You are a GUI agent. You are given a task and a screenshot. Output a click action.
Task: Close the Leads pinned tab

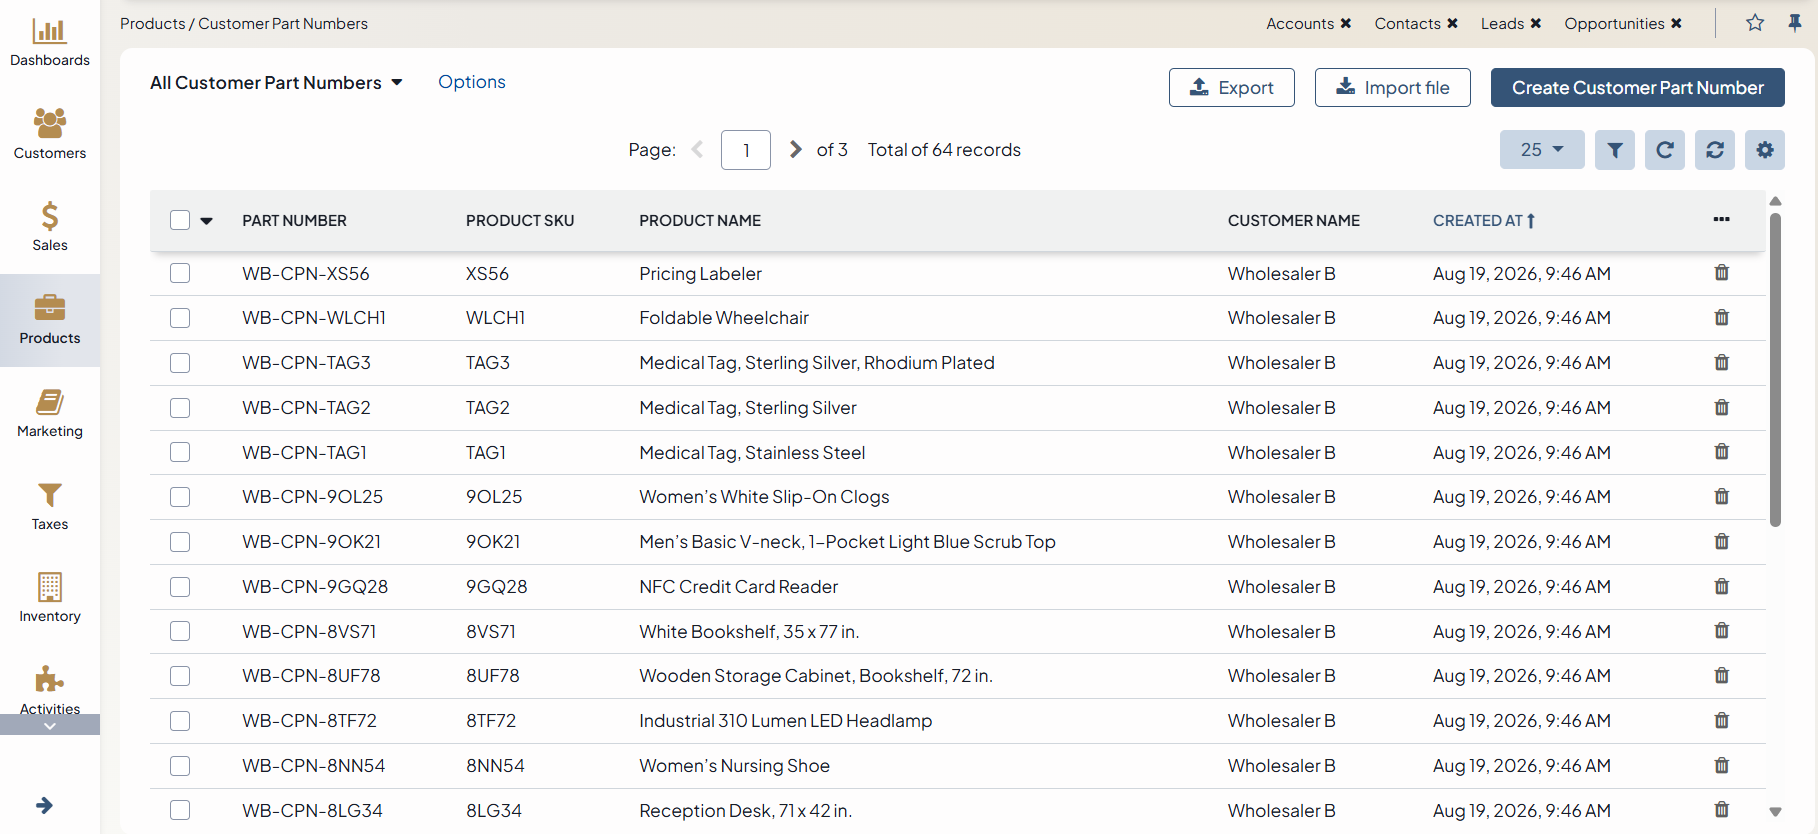click(1536, 23)
